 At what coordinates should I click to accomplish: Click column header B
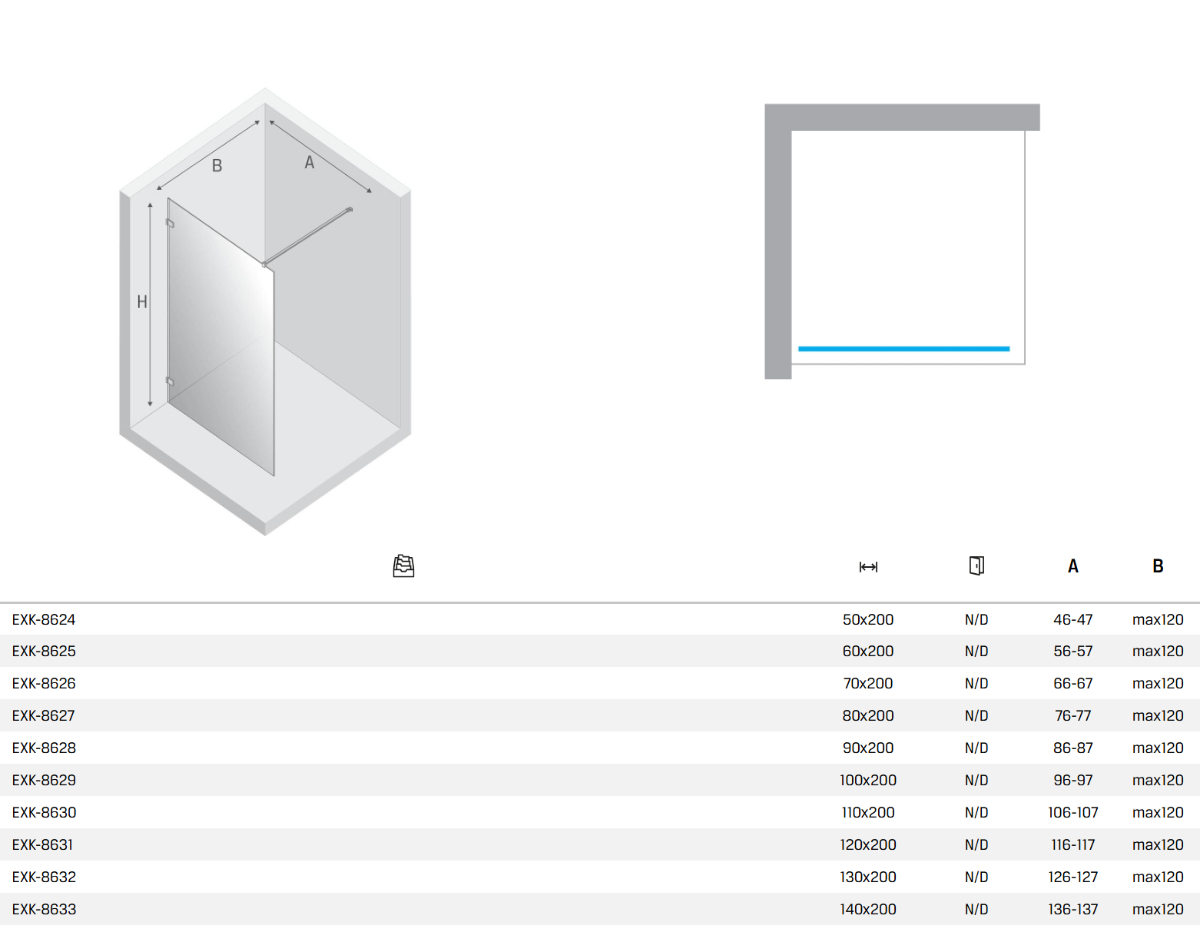[1157, 567]
